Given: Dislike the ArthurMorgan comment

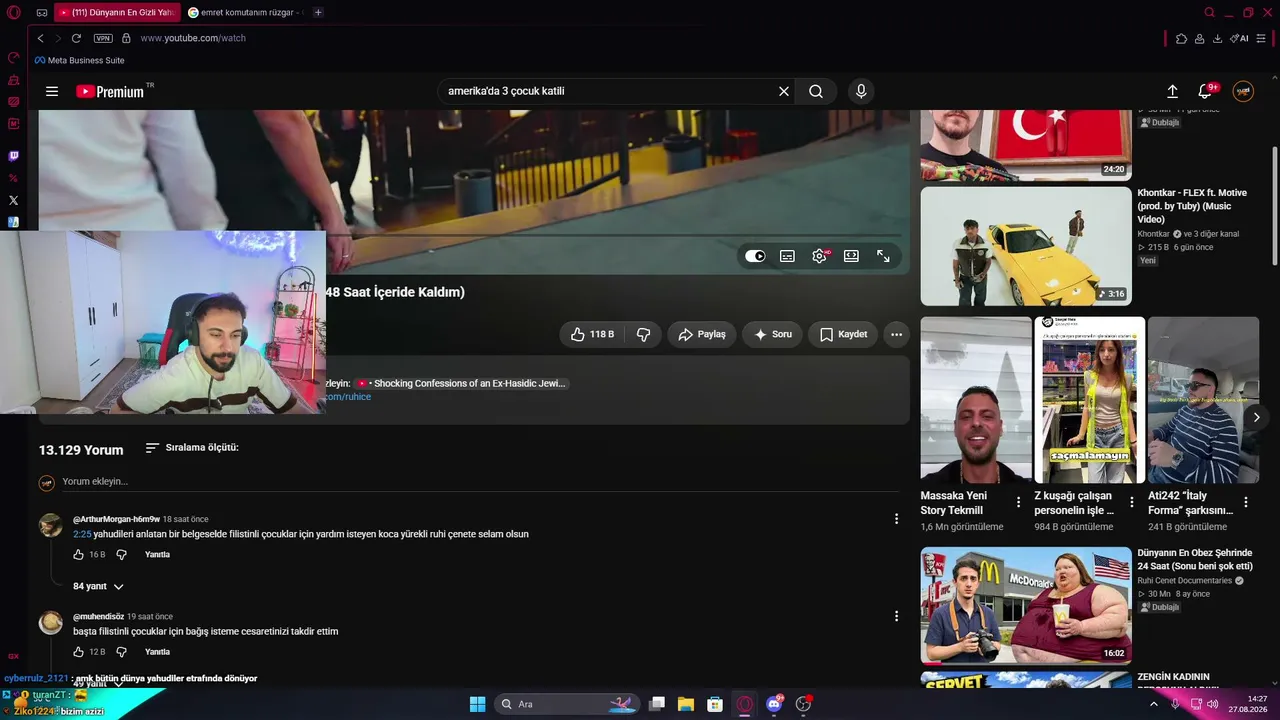Looking at the screenshot, I should pyautogui.click(x=121, y=555).
